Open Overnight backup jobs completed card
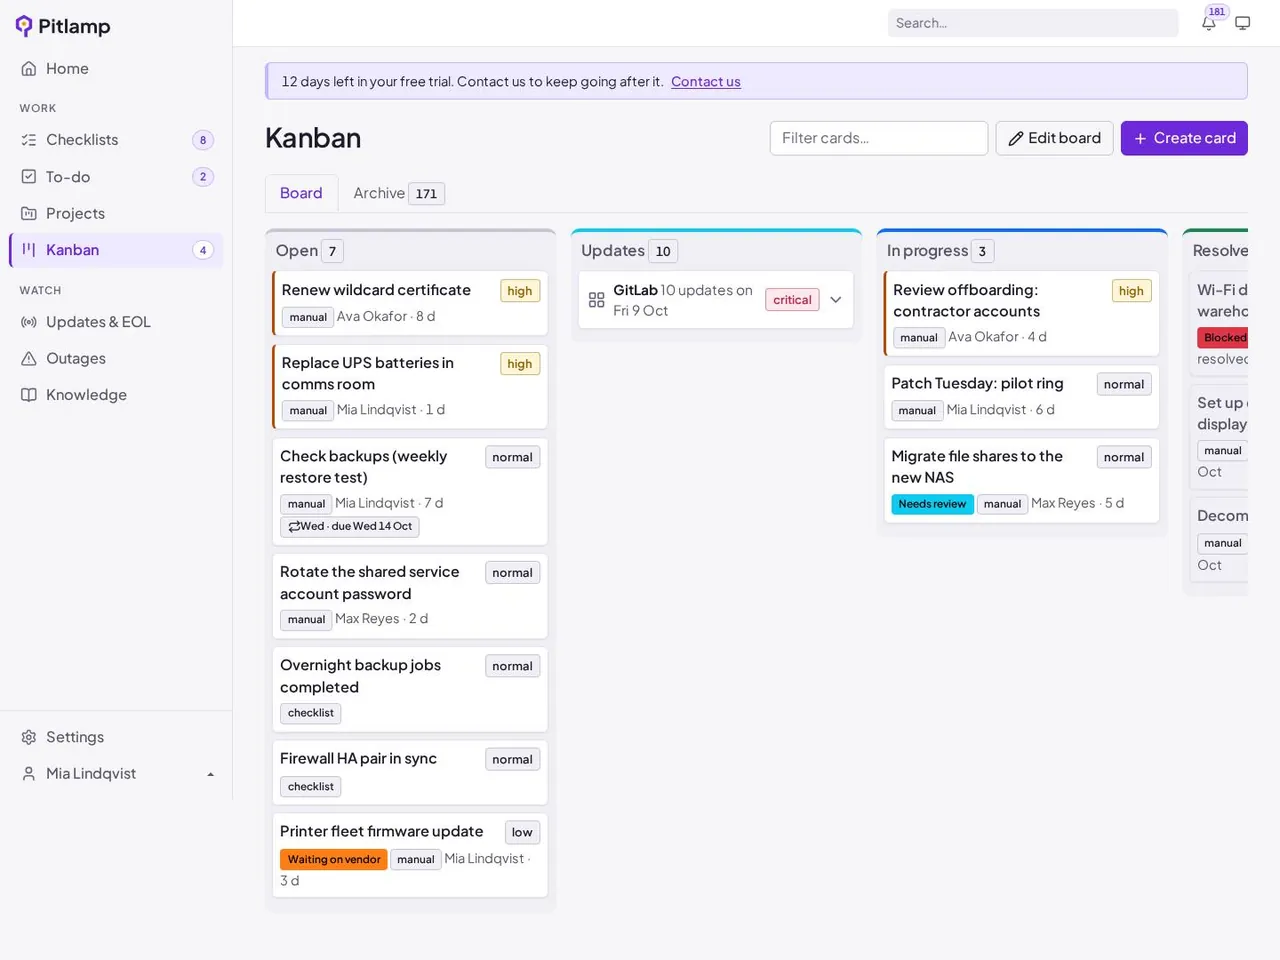 coord(410,689)
